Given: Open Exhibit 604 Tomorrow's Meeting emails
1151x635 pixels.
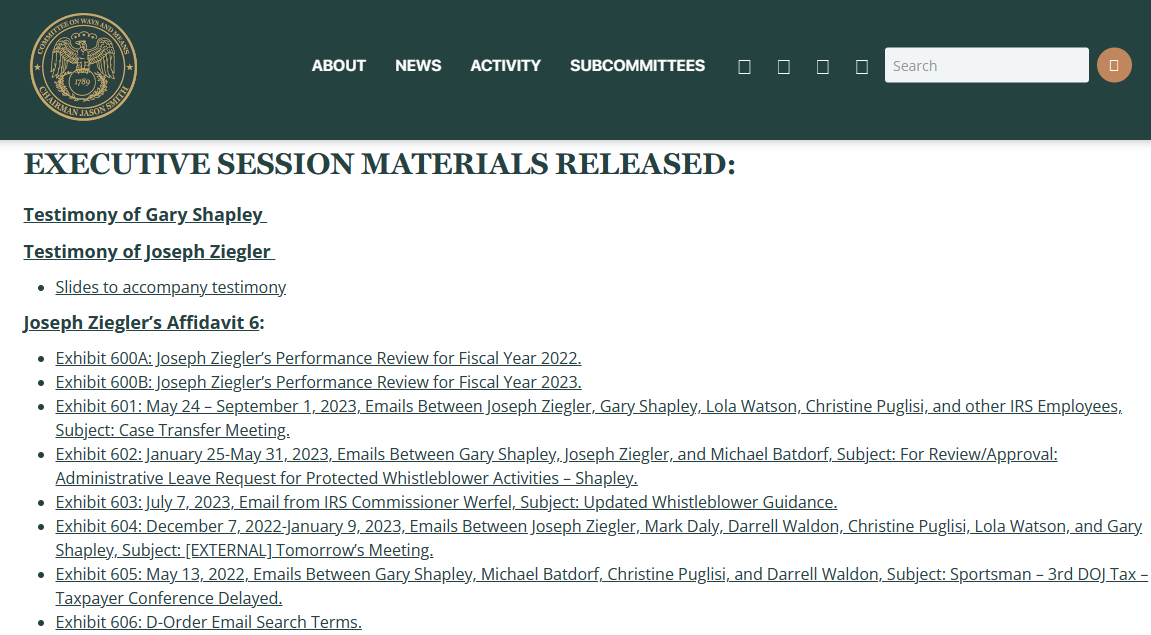Looking at the screenshot, I should (x=599, y=538).
